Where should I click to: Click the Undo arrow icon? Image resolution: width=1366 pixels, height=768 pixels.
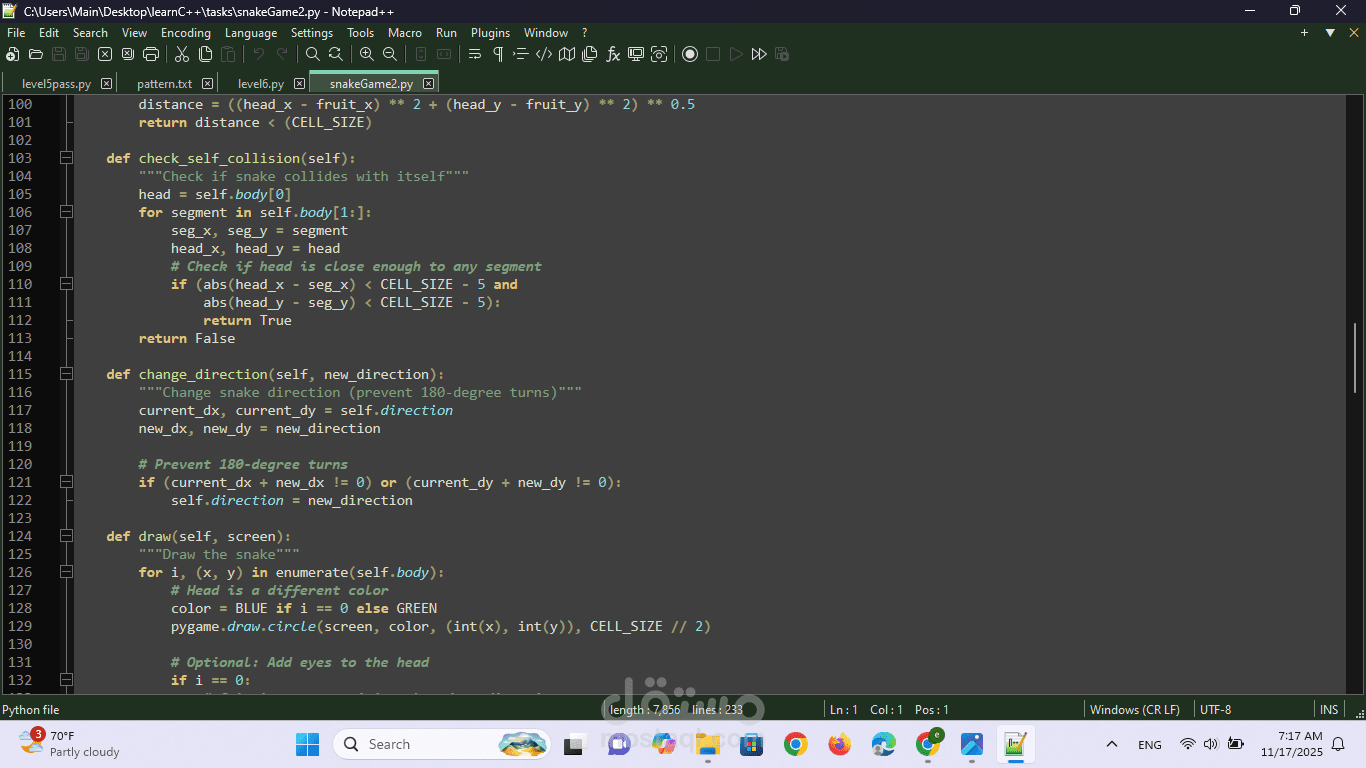(x=259, y=54)
